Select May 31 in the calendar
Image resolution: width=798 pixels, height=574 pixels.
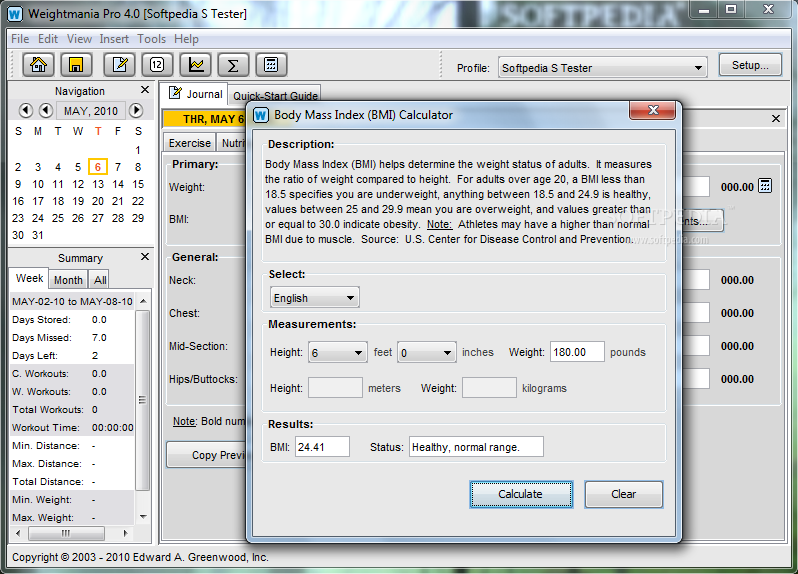click(38, 235)
